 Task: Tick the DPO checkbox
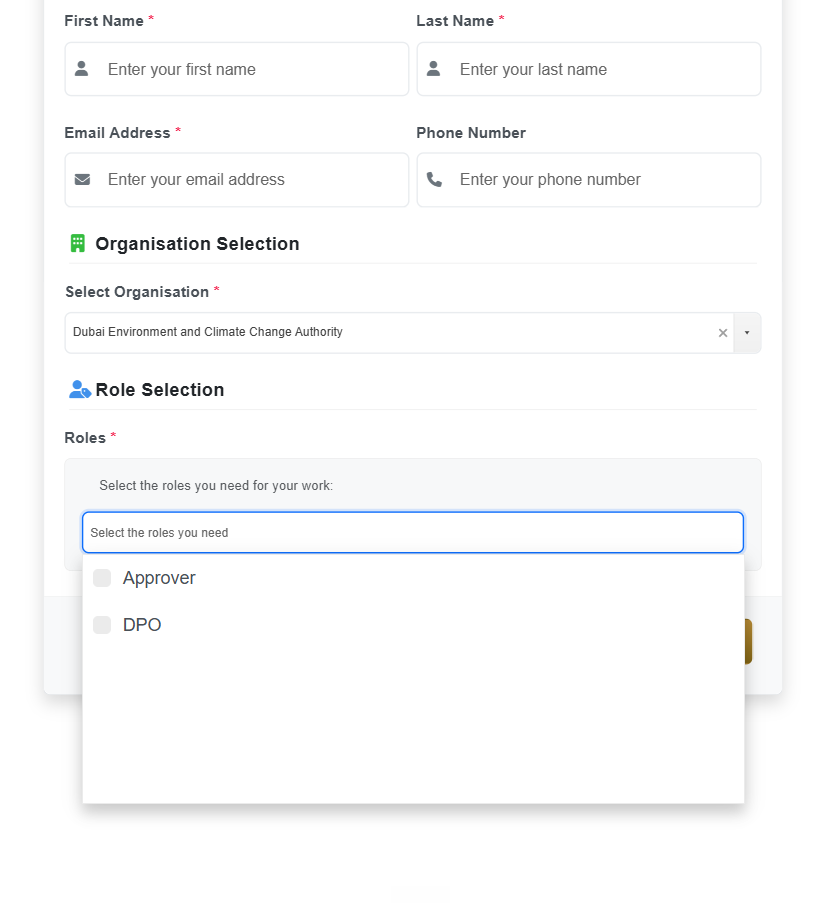[102, 625]
